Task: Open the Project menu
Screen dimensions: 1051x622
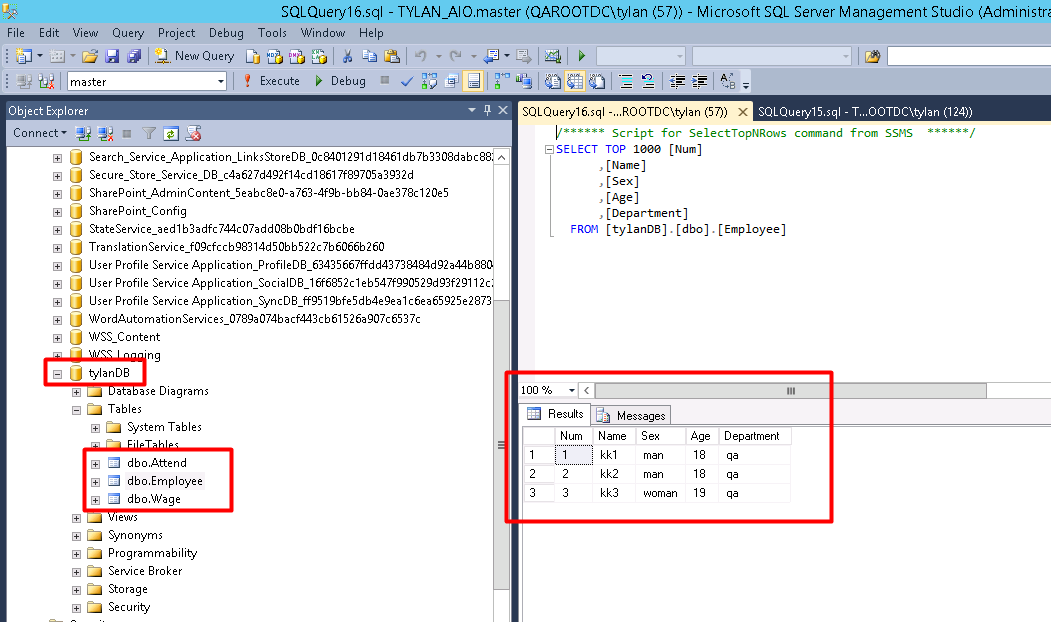Action: pos(176,33)
